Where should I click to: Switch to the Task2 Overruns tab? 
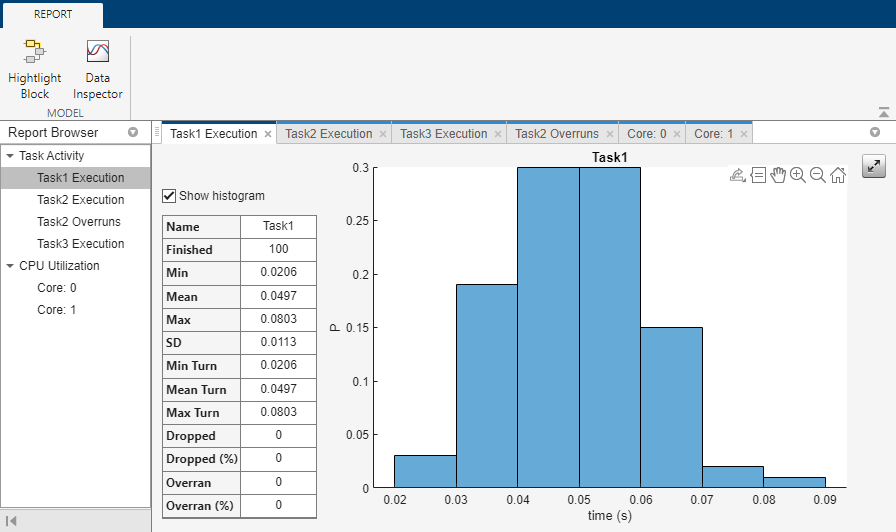557,134
